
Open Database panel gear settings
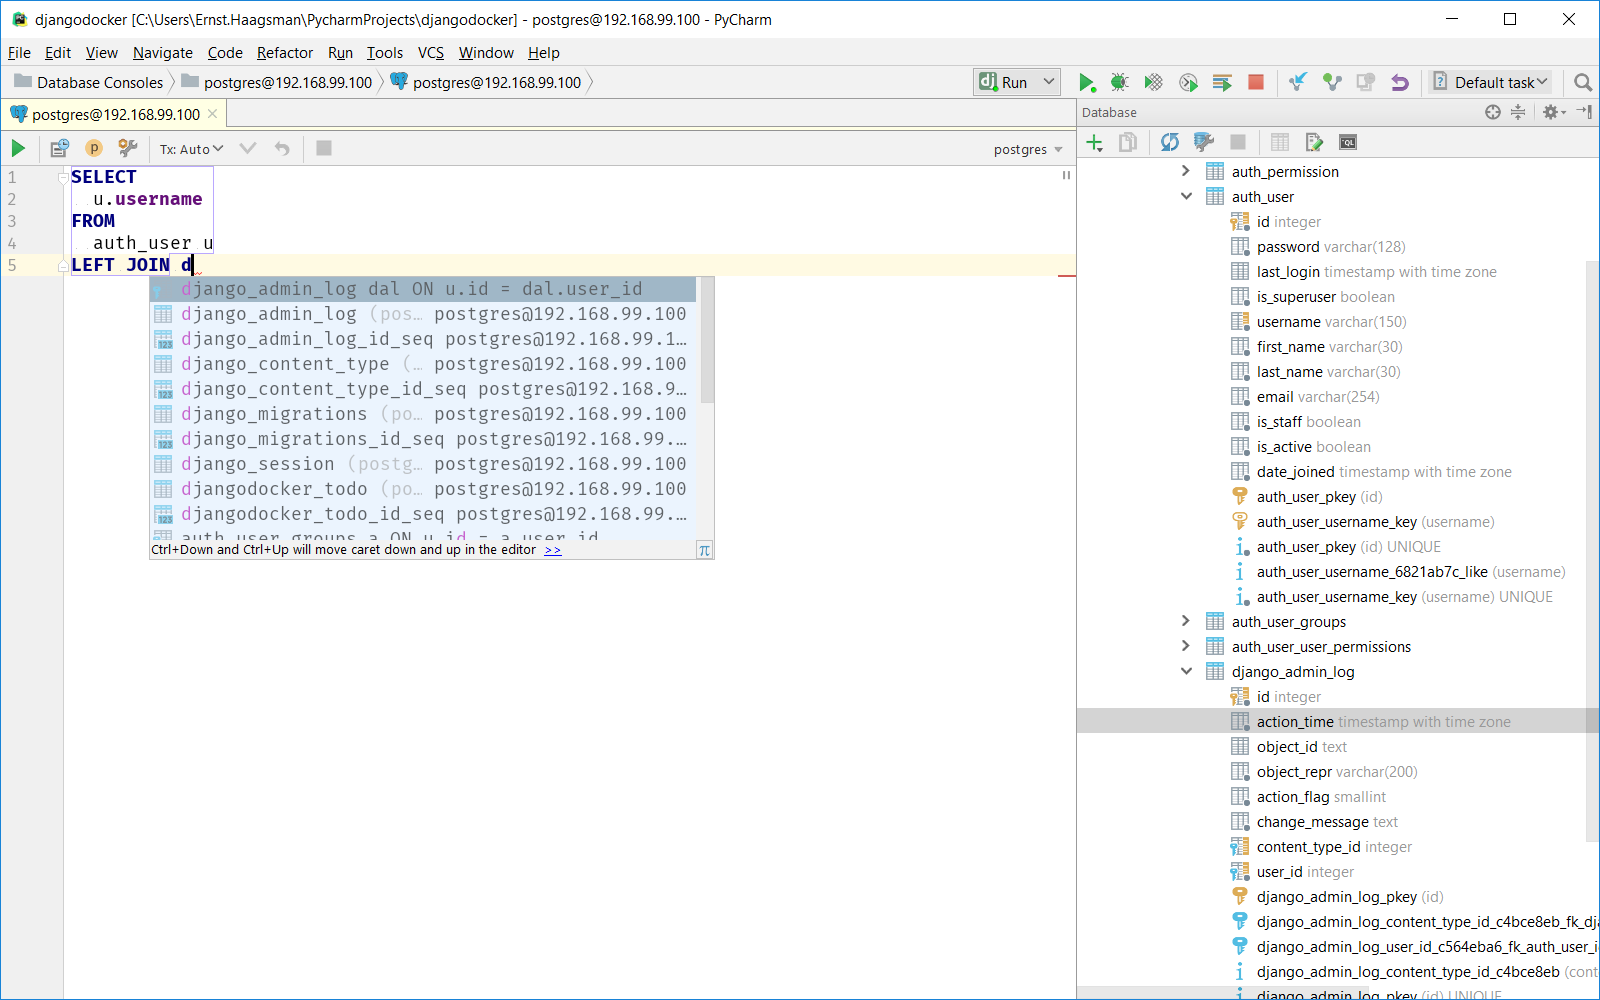[1553, 112]
